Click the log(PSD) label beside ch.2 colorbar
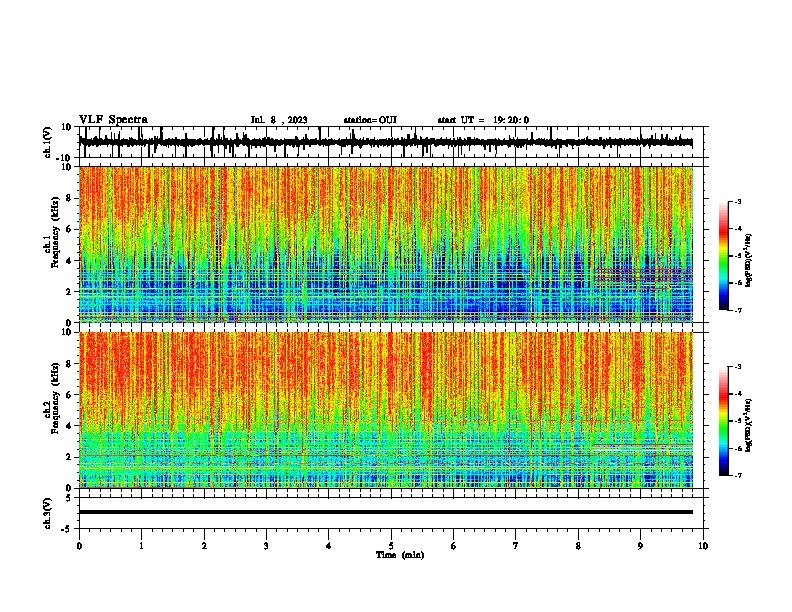Image resolution: width=792 pixels, height=612 pixels. (748, 425)
